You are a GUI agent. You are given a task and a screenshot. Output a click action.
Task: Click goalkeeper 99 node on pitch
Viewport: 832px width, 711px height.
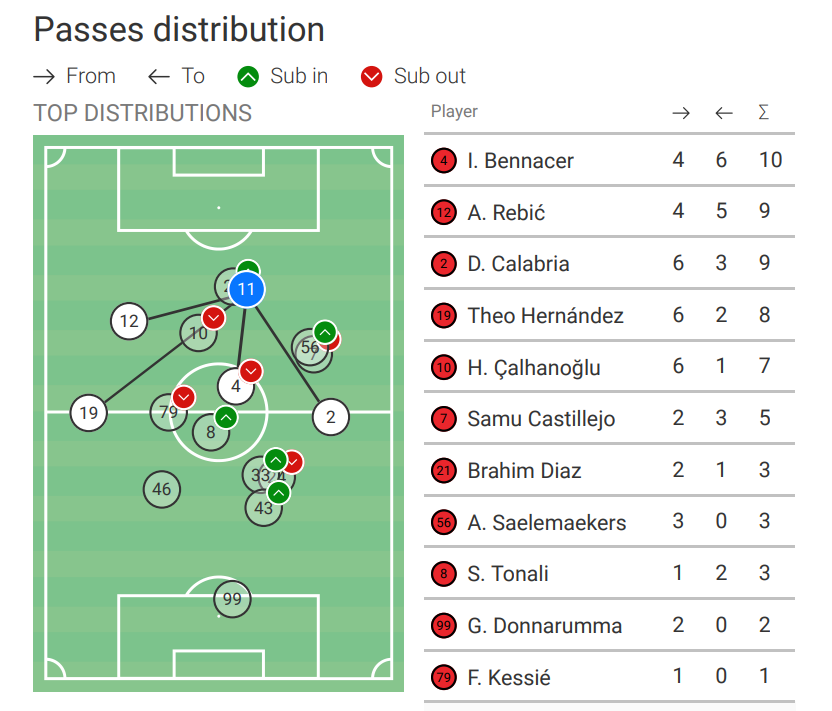(x=232, y=599)
